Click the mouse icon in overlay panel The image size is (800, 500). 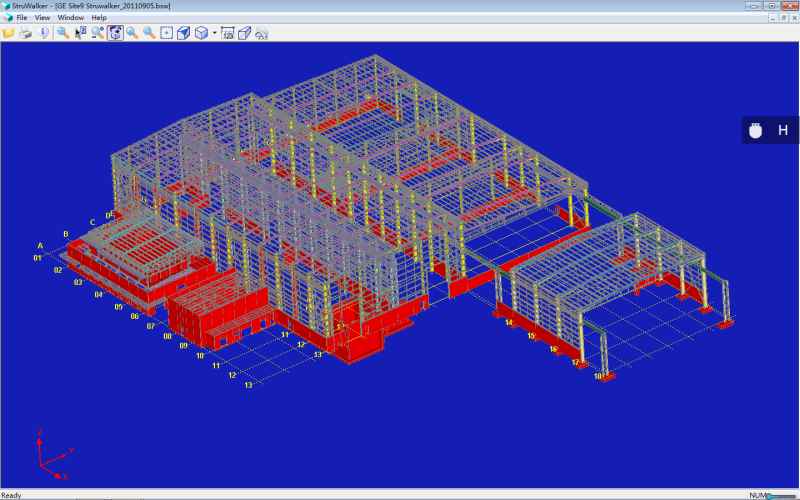point(757,130)
